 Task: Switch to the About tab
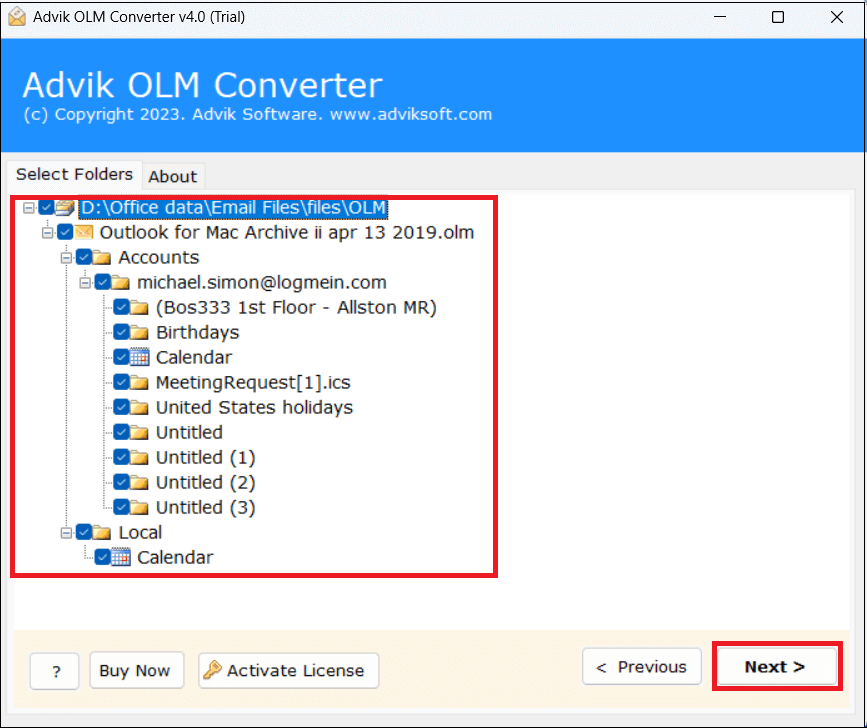coord(172,176)
